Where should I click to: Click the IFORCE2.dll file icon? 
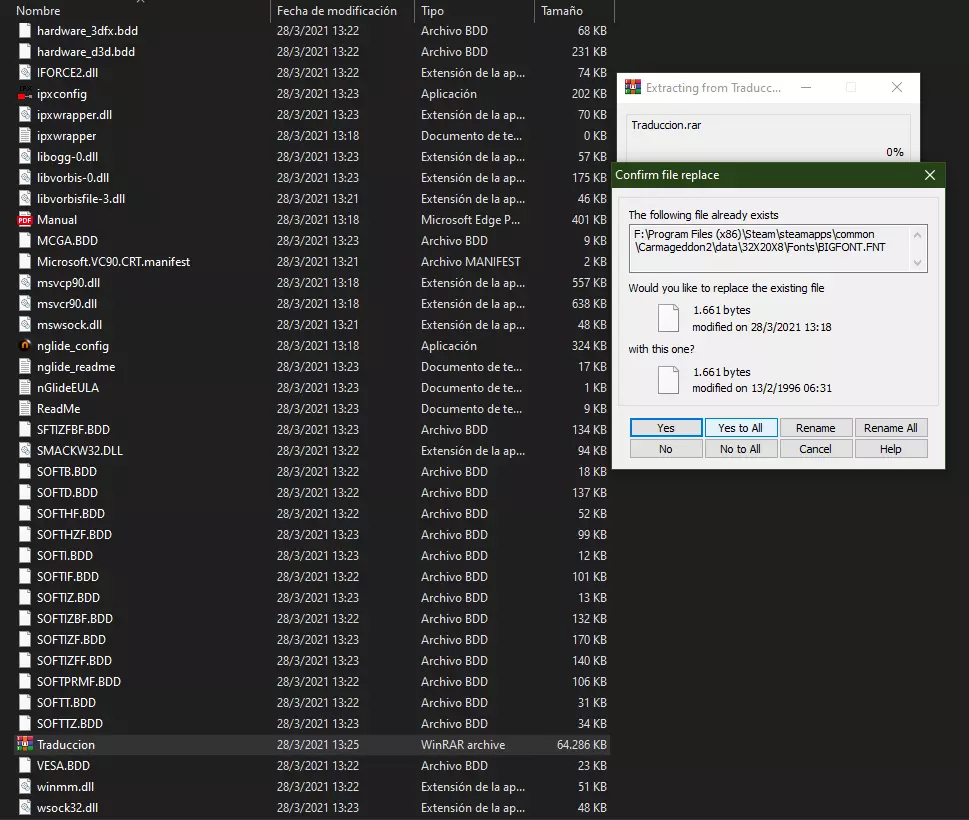pyautogui.click(x=25, y=73)
